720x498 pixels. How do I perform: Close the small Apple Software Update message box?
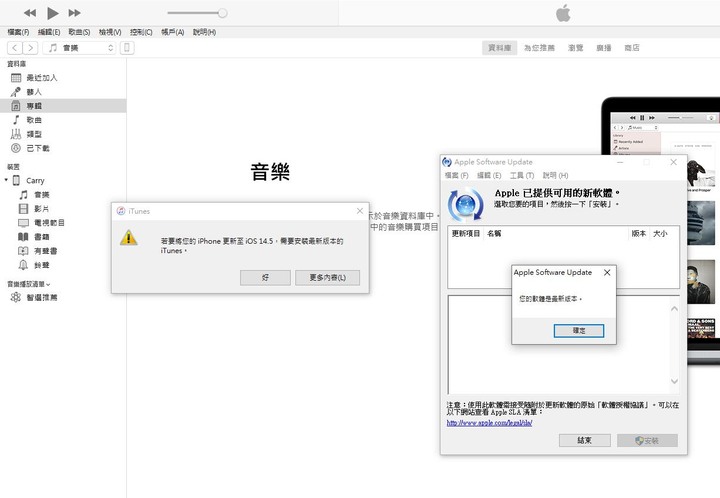pyautogui.click(x=607, y=273)
